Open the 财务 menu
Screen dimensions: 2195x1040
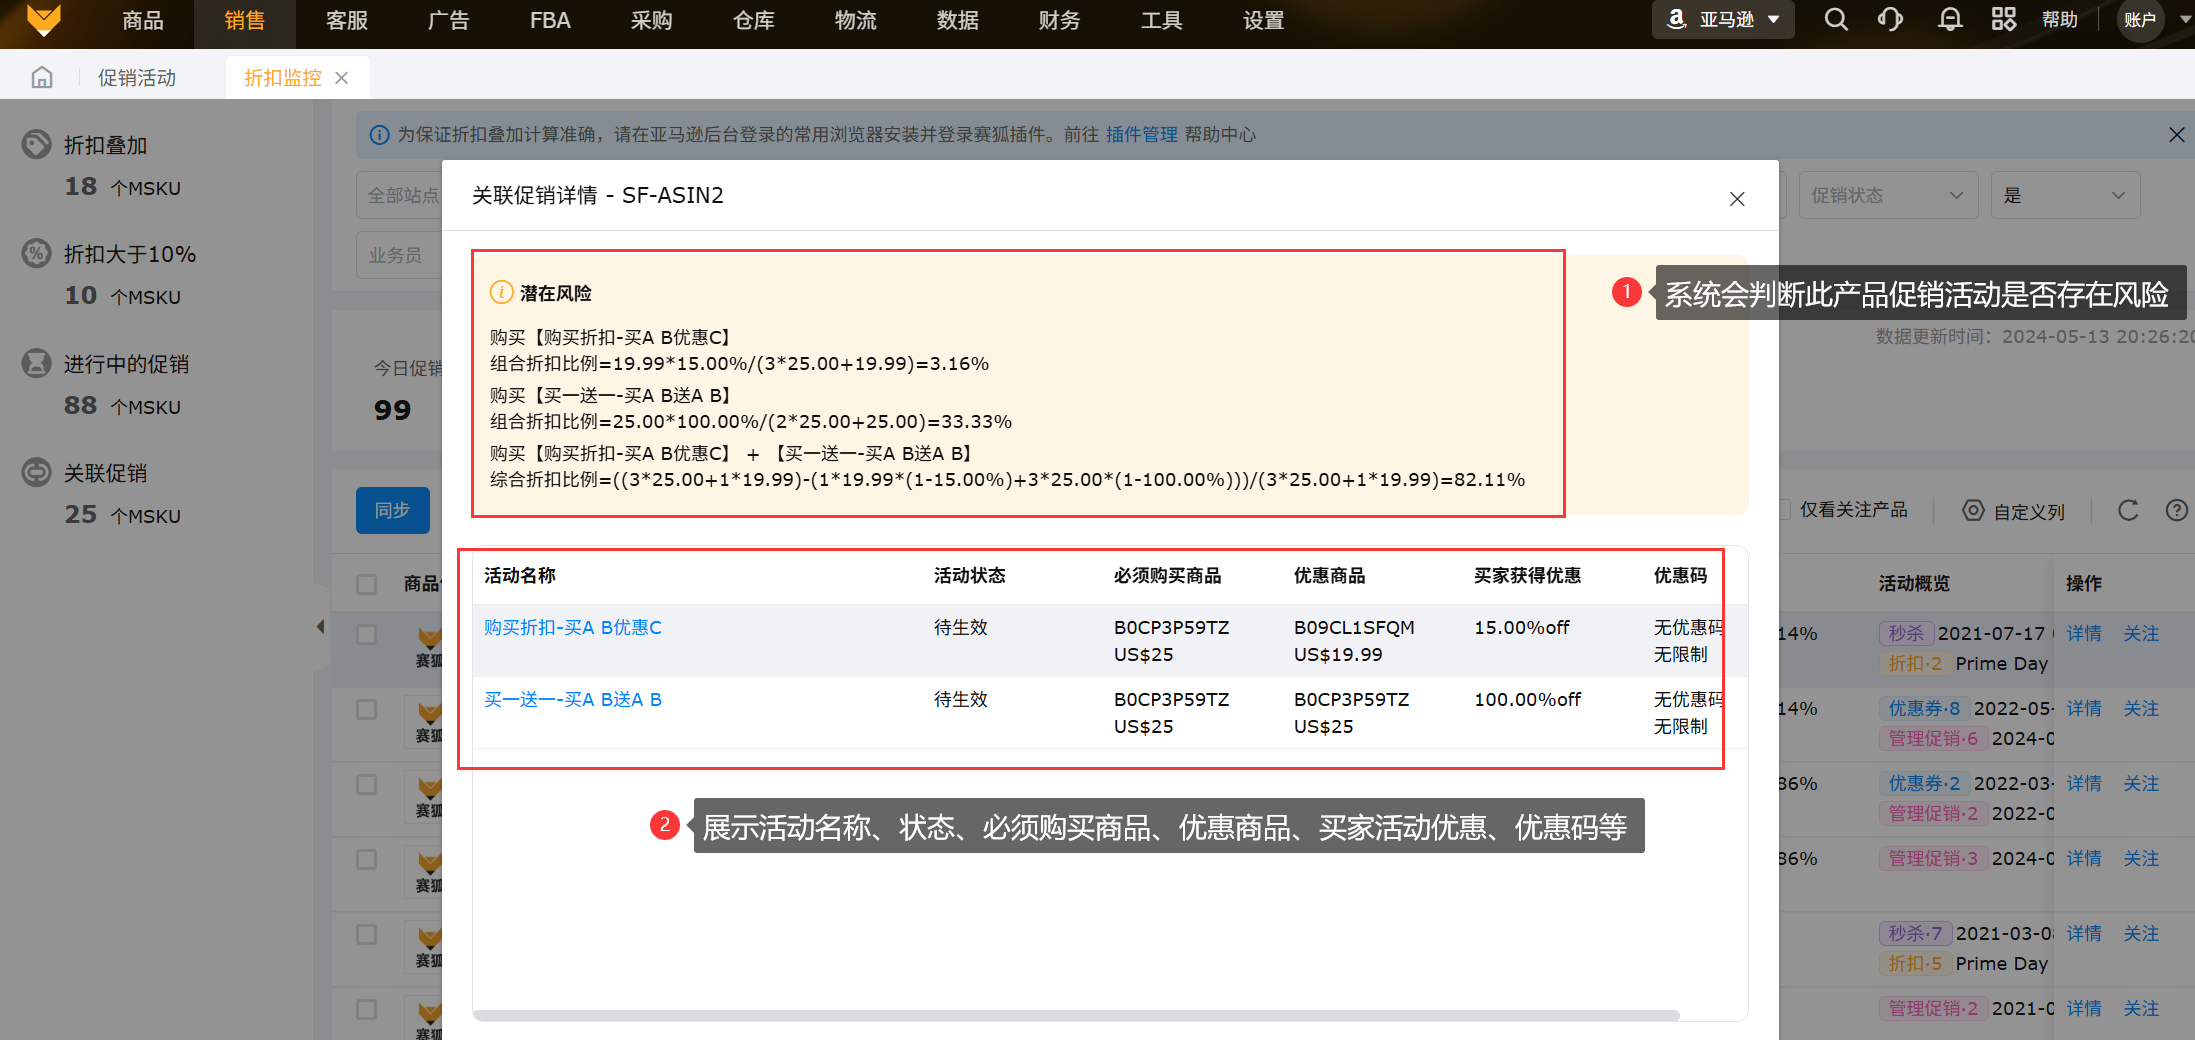click(1060, 20)
